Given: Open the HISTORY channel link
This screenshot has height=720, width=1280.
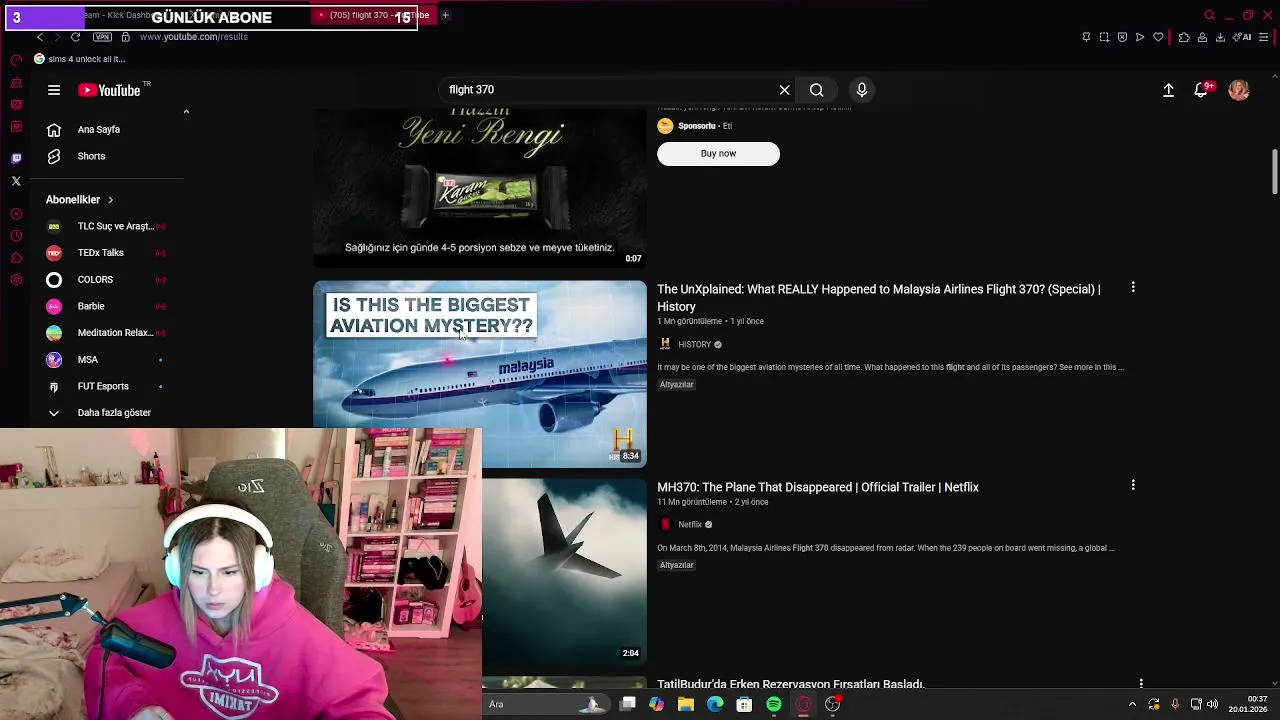Looking at the screenshot, I should (x=695, y=344).
